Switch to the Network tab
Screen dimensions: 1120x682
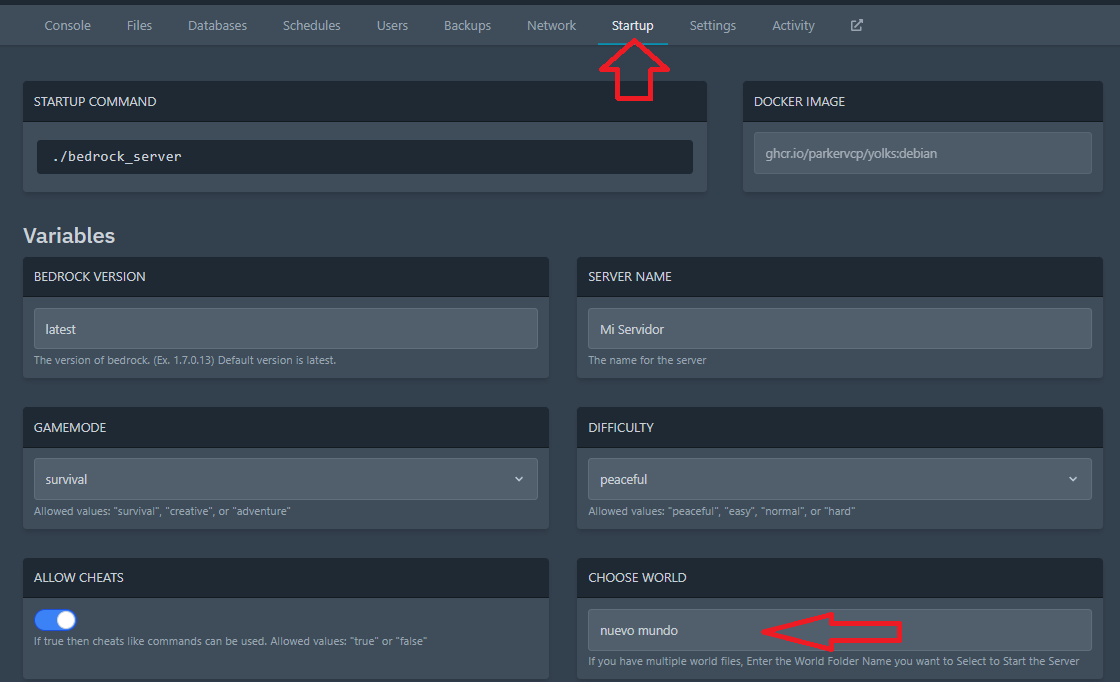[x=551, y=25]
